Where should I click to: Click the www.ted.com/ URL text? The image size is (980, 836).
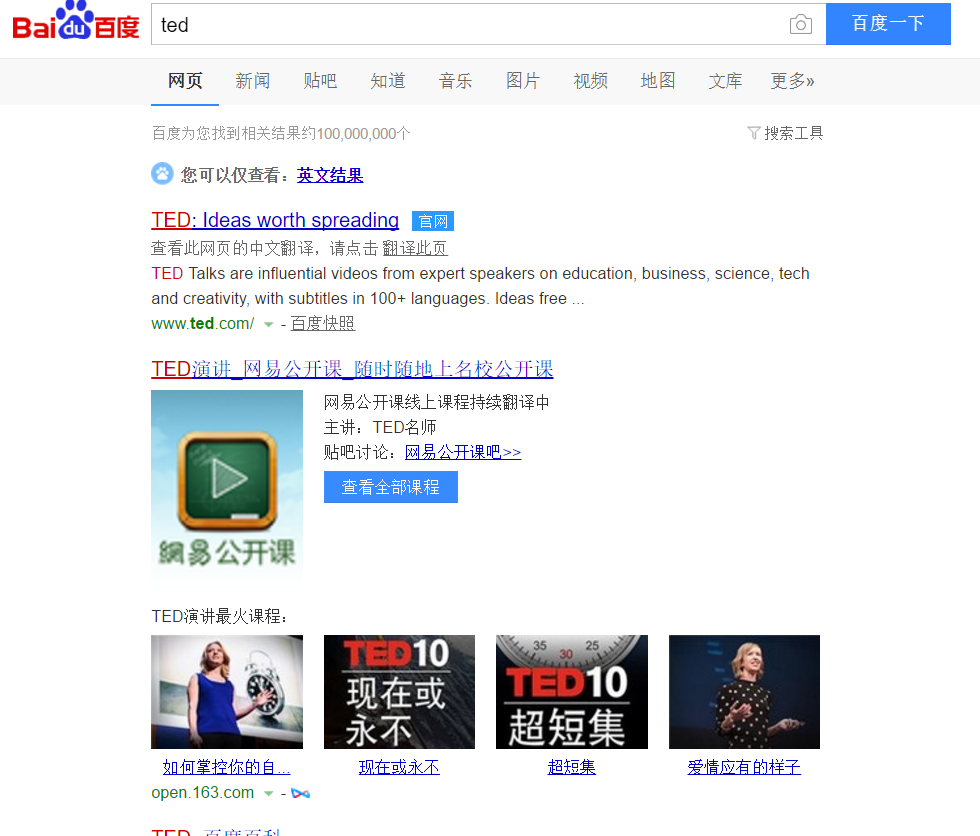(202, 324)
